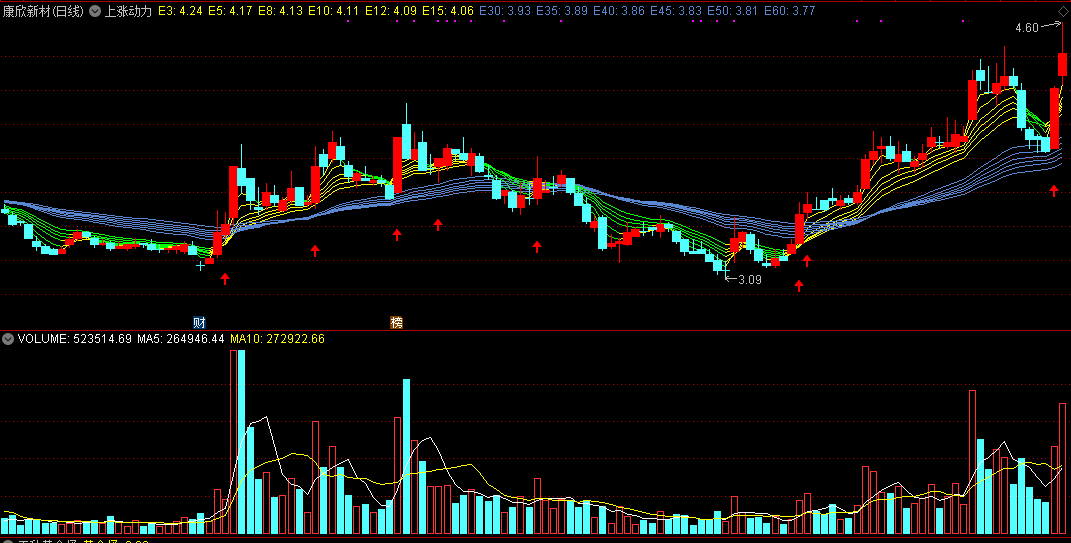Click the stock title 康欣新材(日线)

pyautogui.click(x=44, y=12)
